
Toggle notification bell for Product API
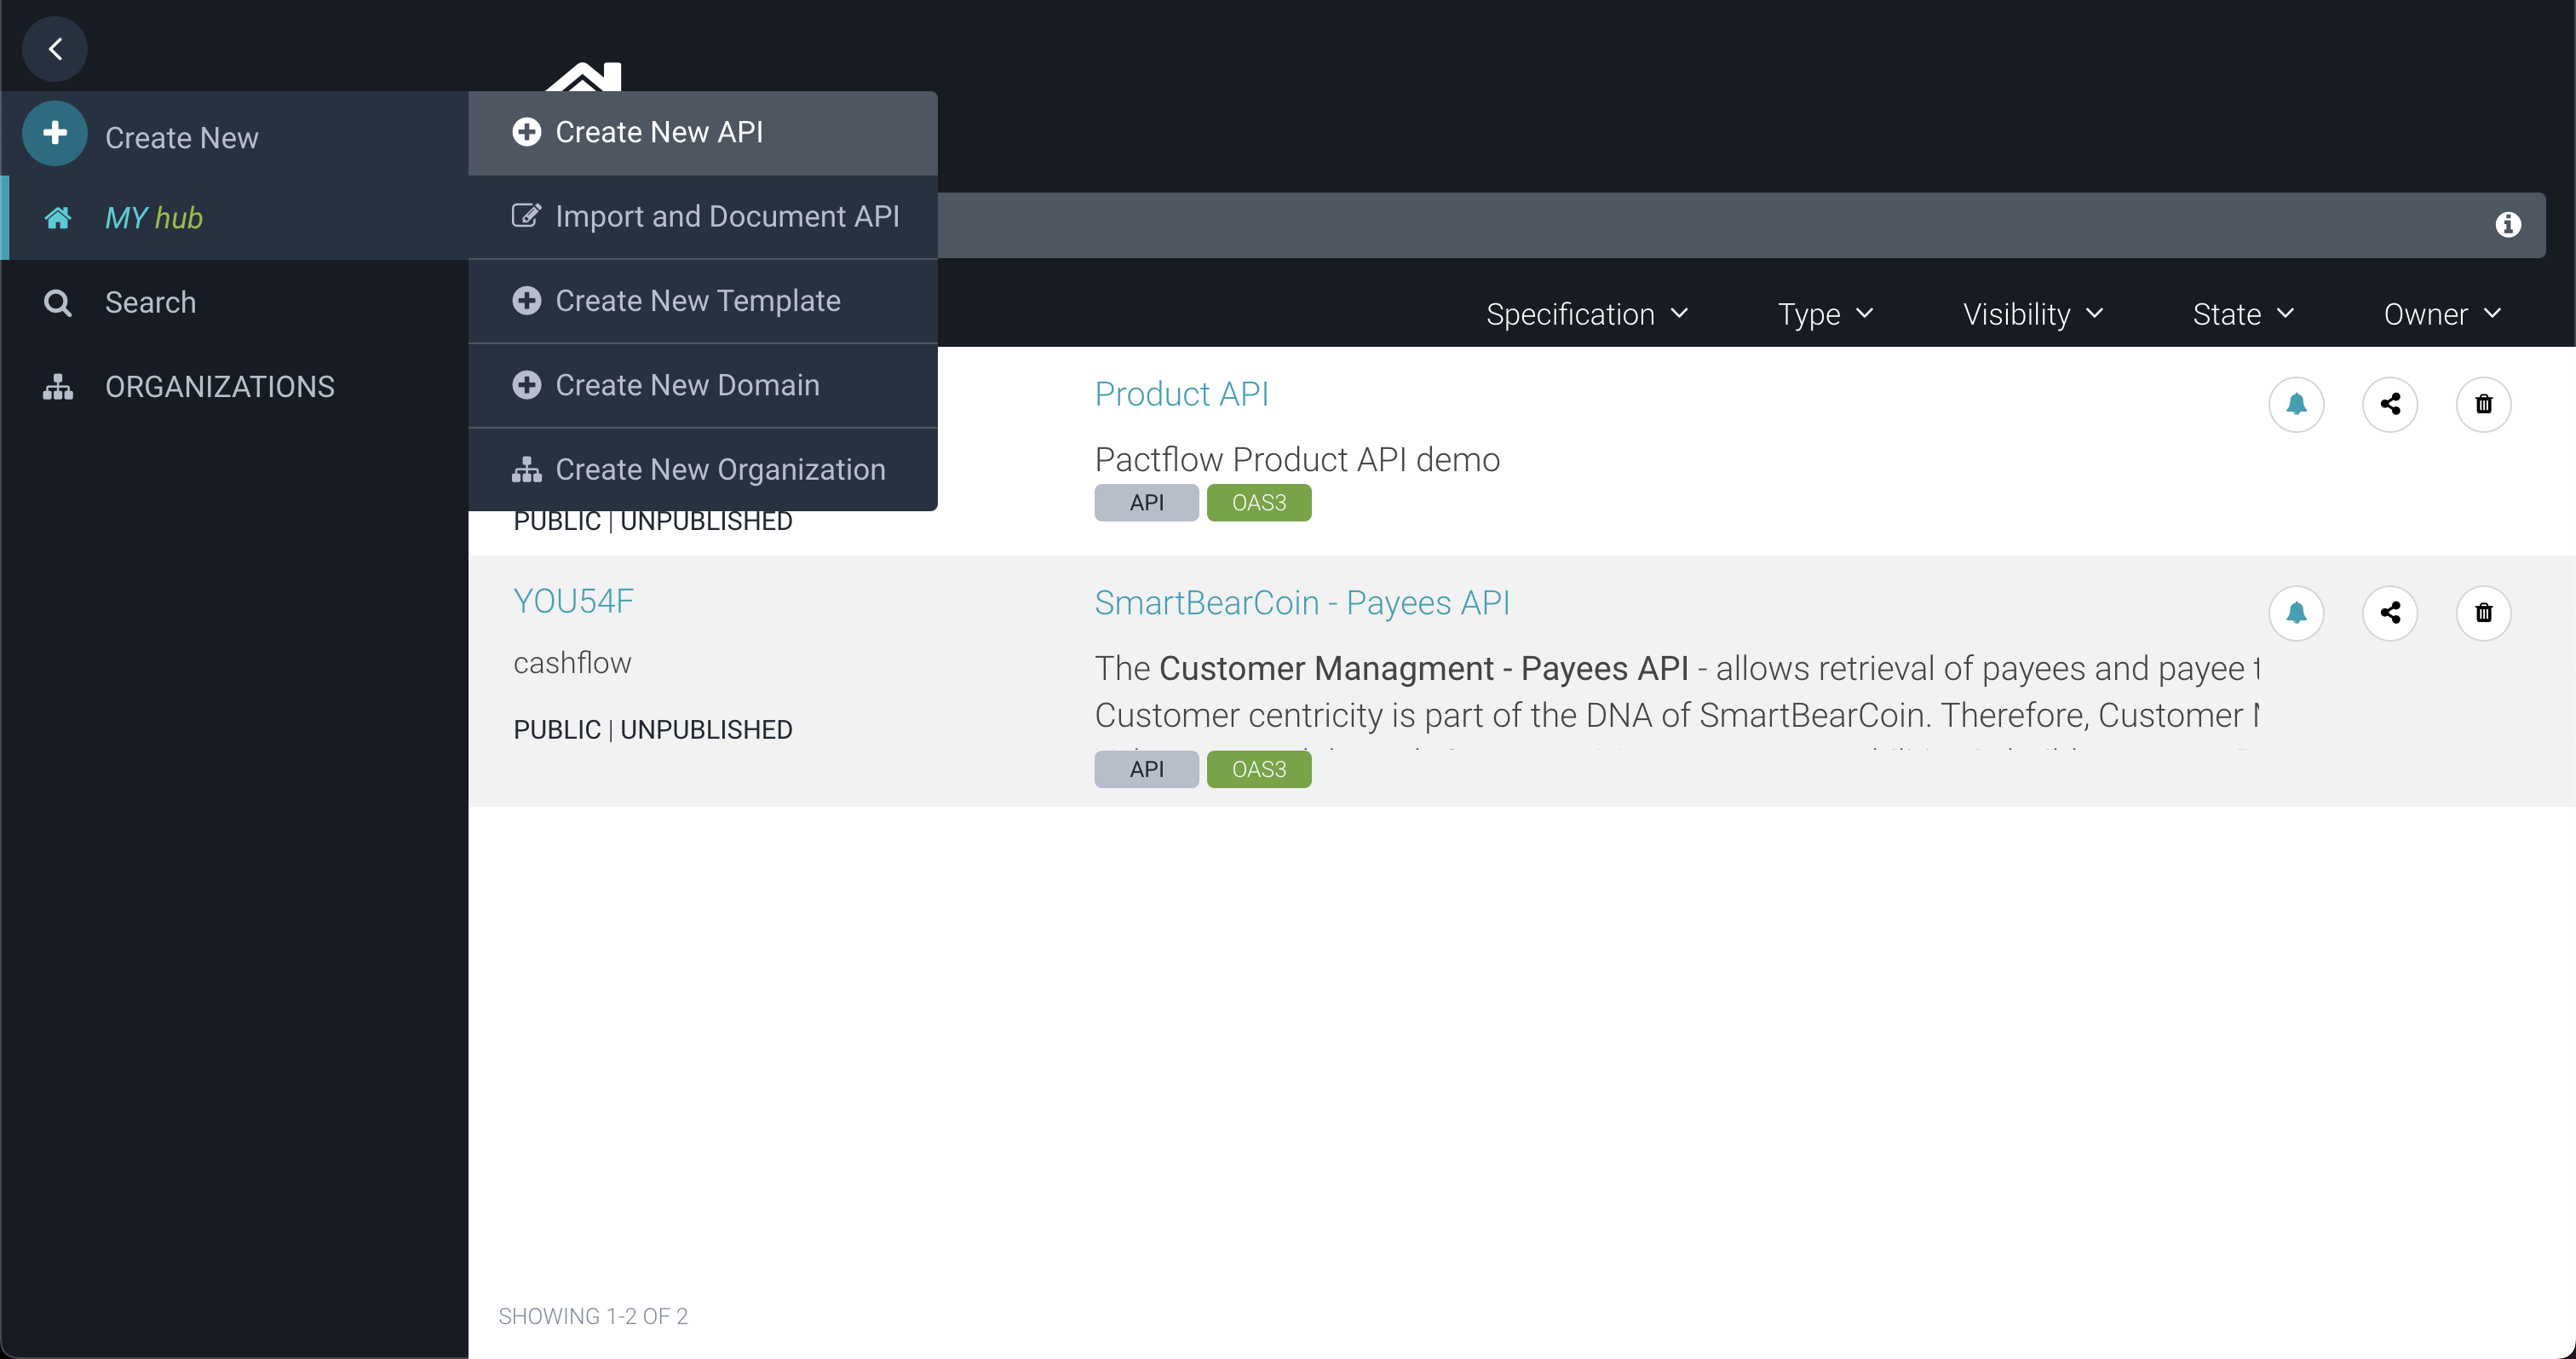click(x=2296, y=404)
